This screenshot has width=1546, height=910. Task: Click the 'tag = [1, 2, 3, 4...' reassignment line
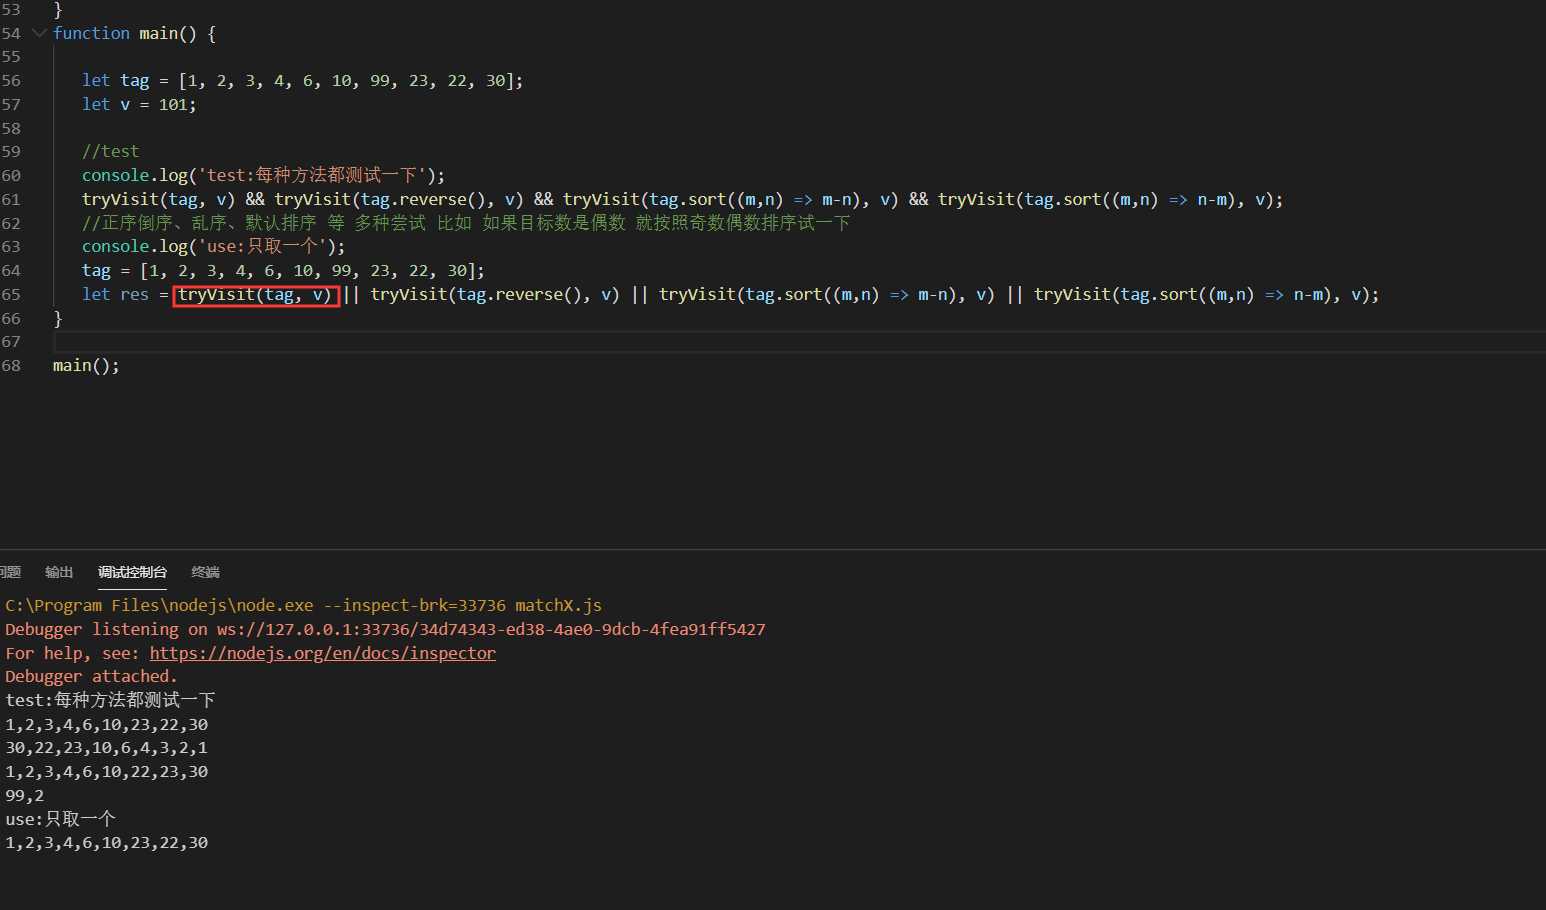click(283, 270)
